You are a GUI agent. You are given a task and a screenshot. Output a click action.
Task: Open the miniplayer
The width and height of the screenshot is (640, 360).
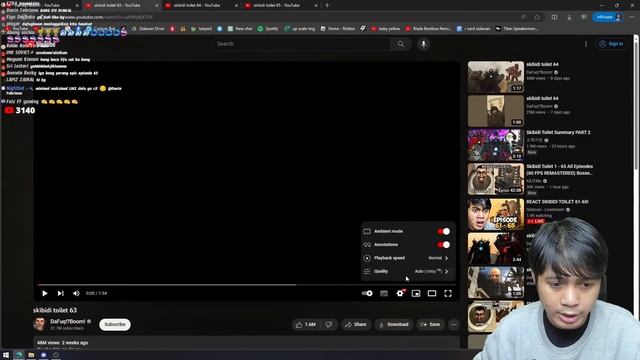(x=416, y=293)
